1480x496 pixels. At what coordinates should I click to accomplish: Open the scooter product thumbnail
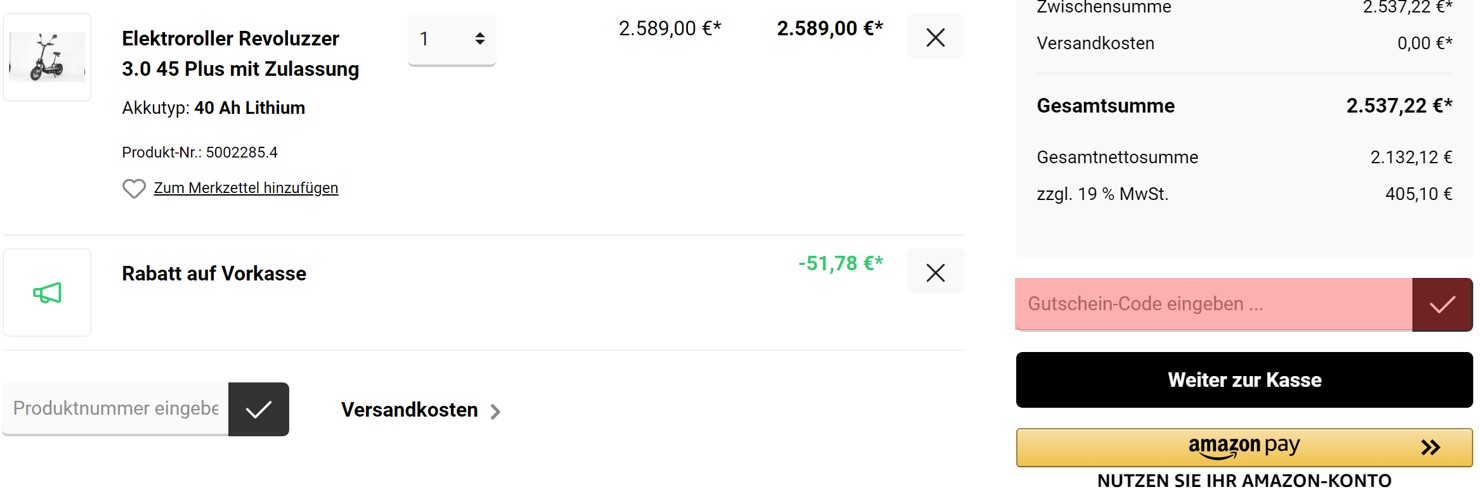coord(47,57)
